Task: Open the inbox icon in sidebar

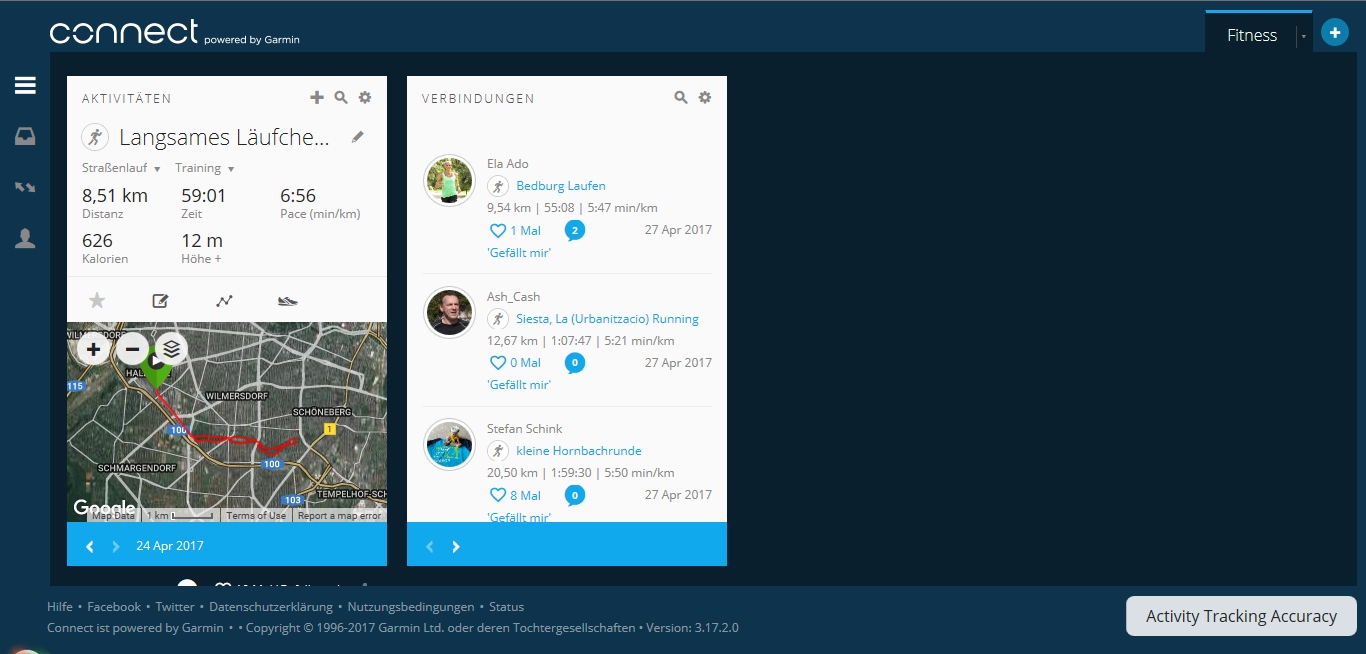Action: tap(25, 137)
